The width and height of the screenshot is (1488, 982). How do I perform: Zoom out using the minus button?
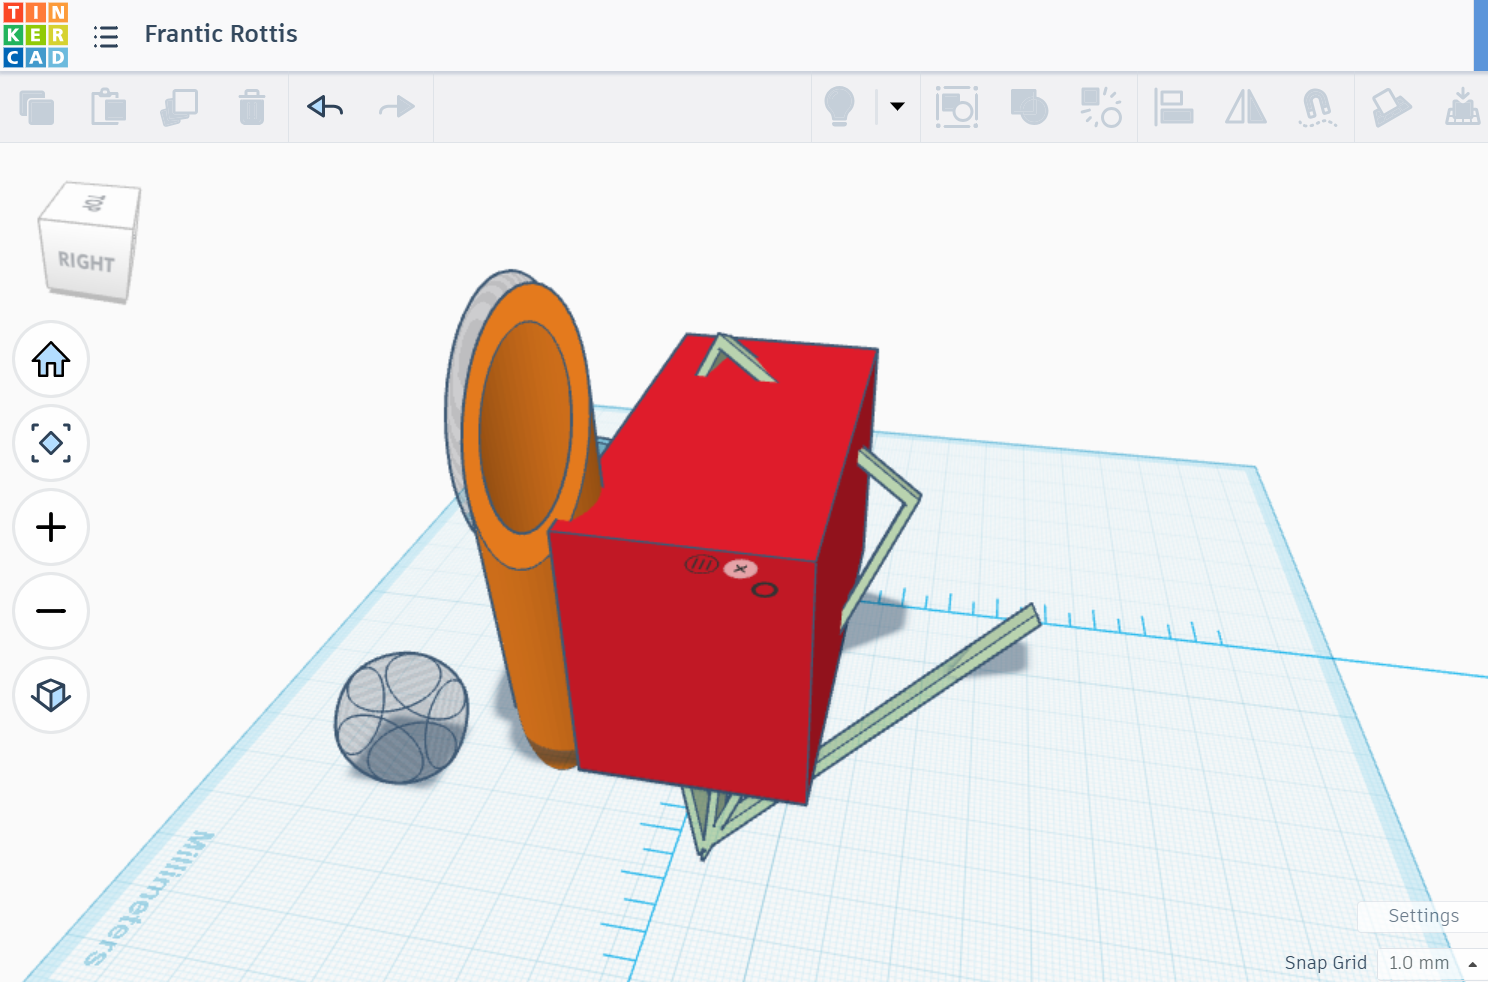[x=51, y=611]
